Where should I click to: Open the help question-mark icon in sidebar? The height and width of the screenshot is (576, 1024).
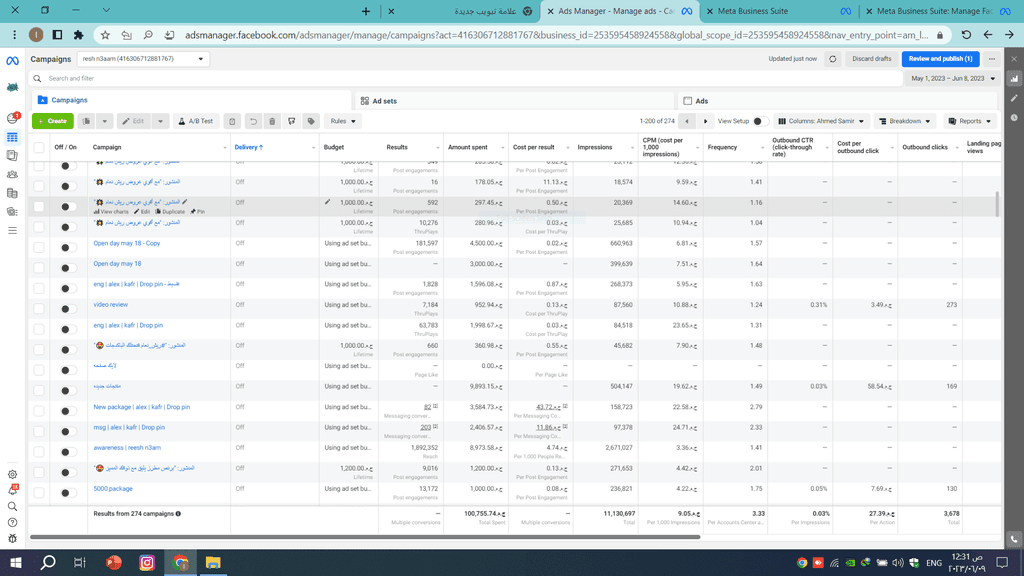coord(12,522)
